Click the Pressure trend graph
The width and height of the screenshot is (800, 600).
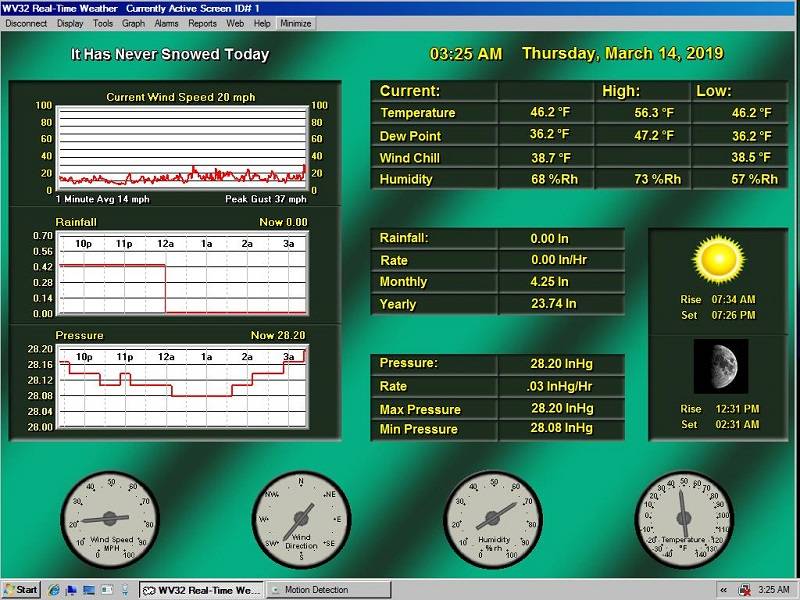(175, 385)
